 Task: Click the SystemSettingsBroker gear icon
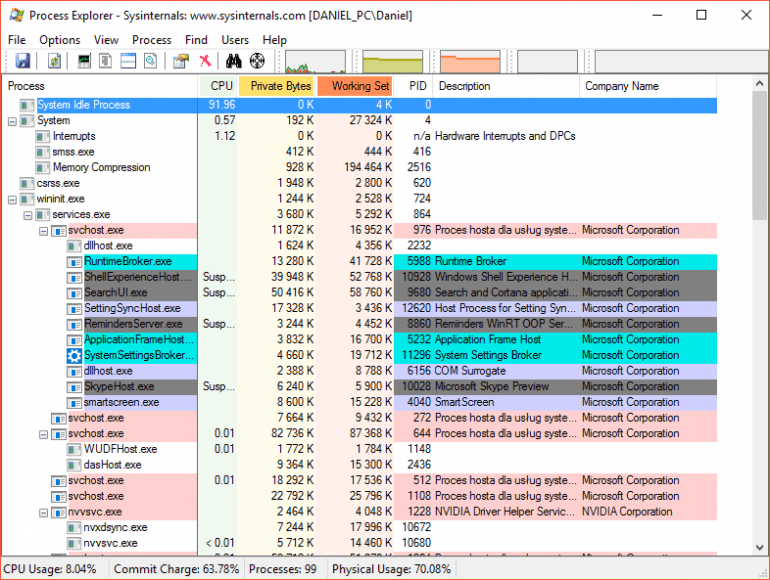(x=74, y=355)
